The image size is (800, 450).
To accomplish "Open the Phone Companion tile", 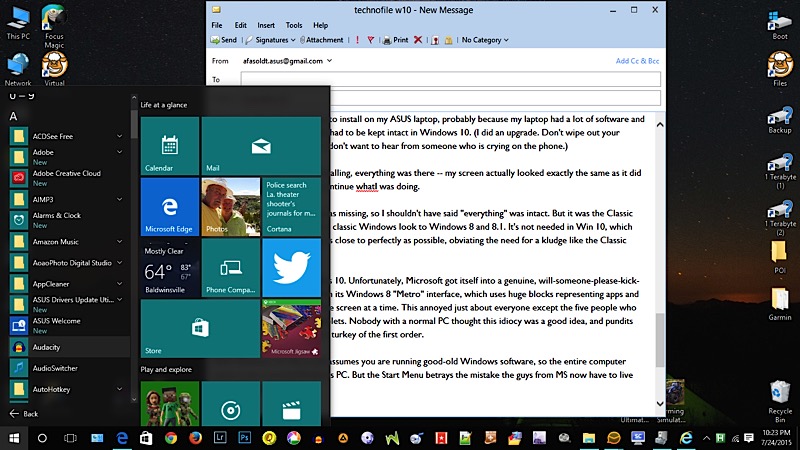I will coord(231,268).
